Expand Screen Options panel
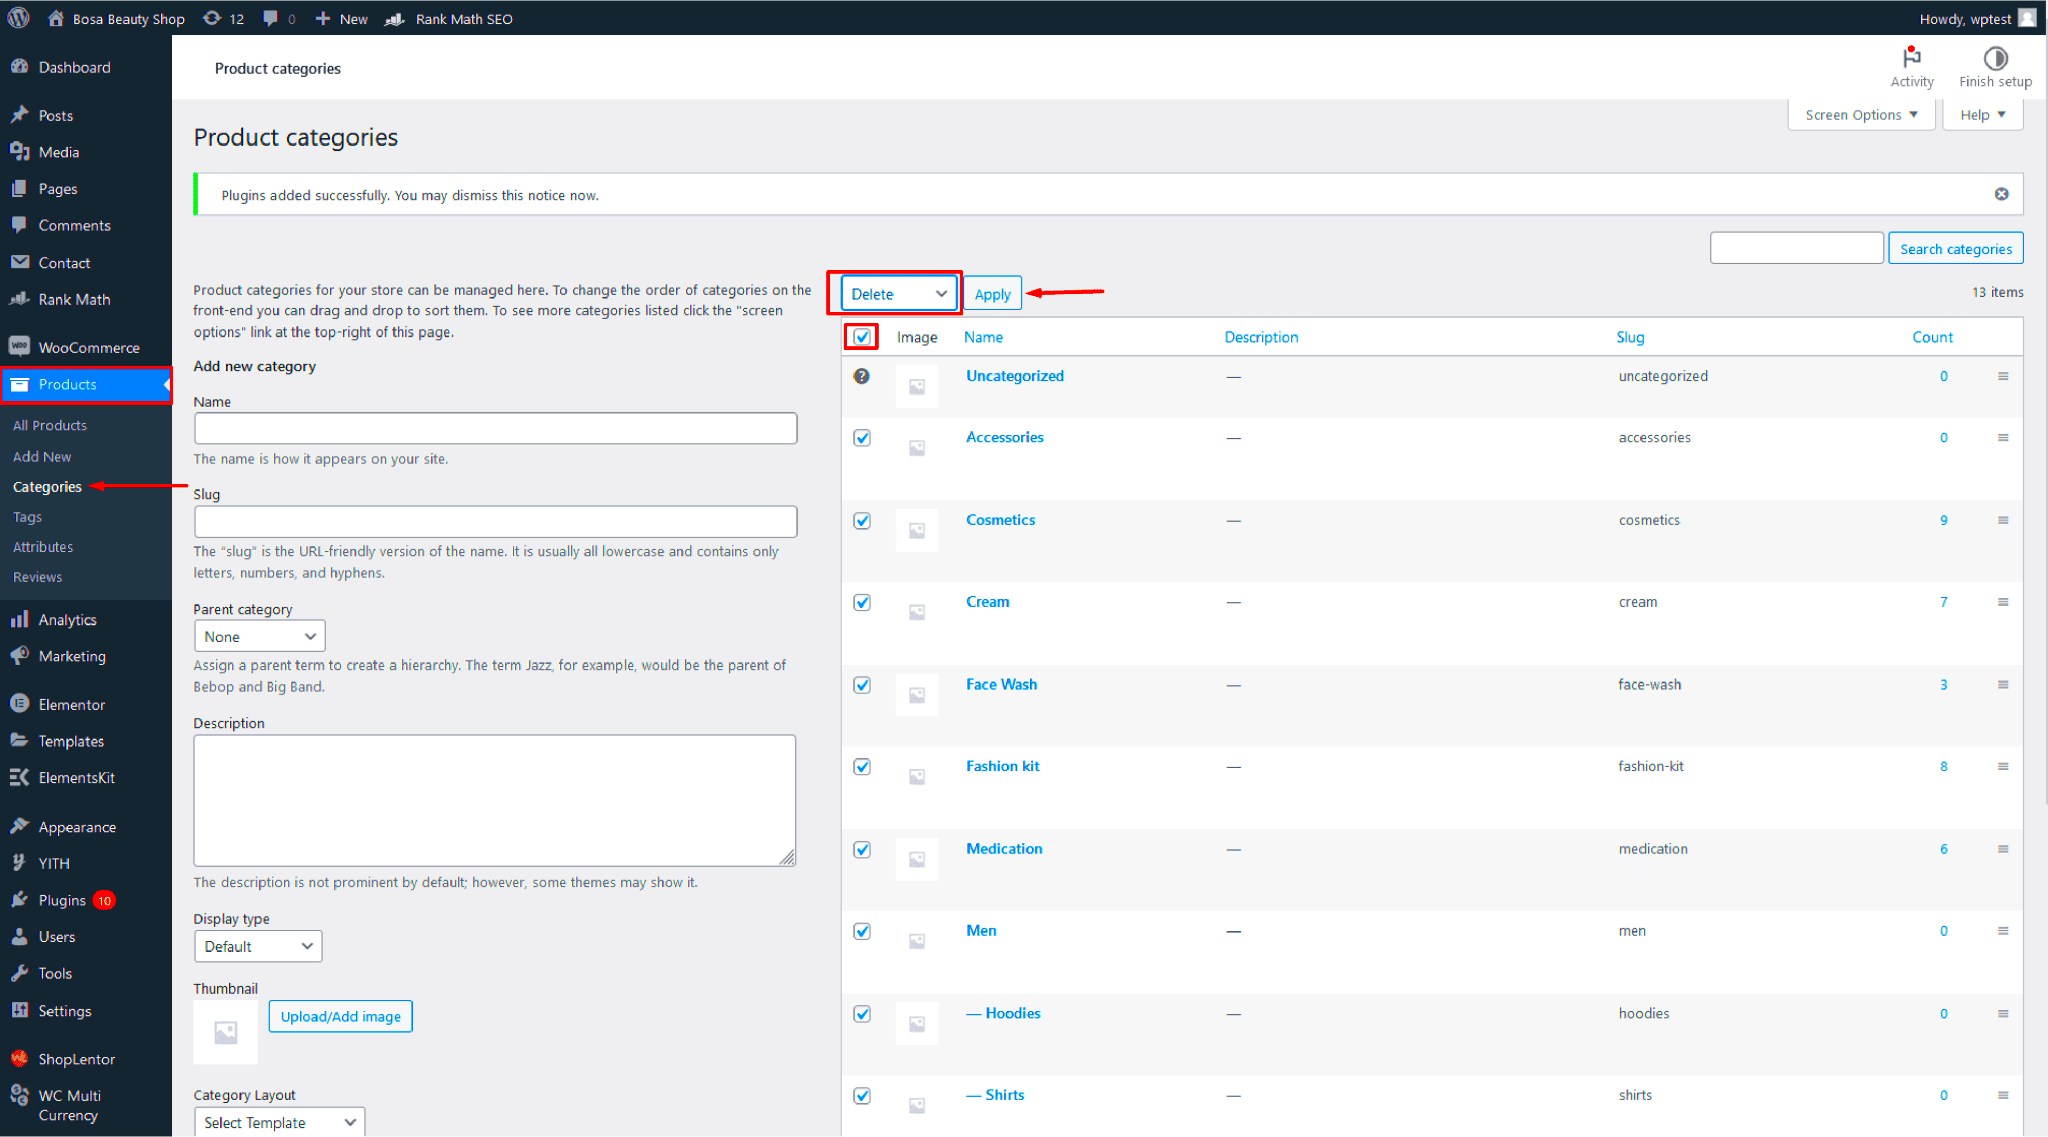The image size is (2048, 1137). (x=1860, y=114)
